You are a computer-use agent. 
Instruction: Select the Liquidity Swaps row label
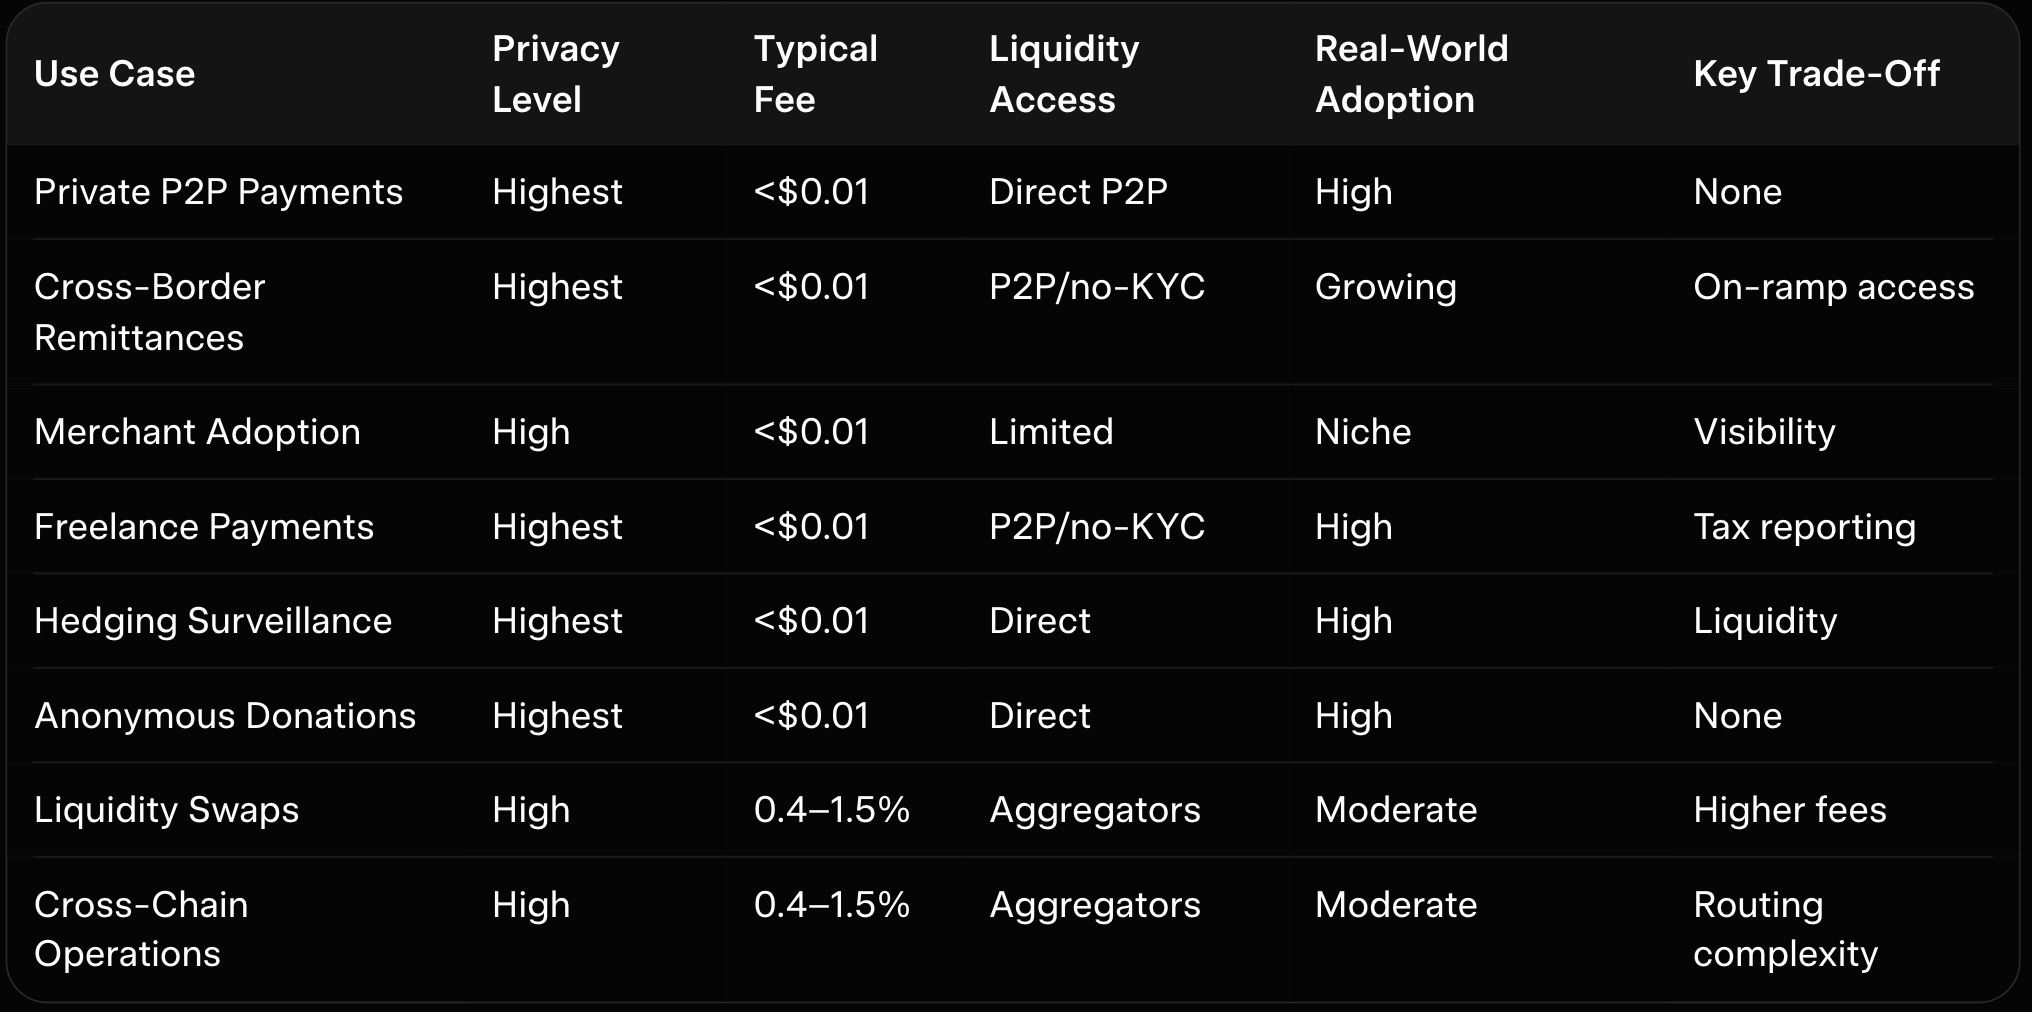(x=167, y=810)
